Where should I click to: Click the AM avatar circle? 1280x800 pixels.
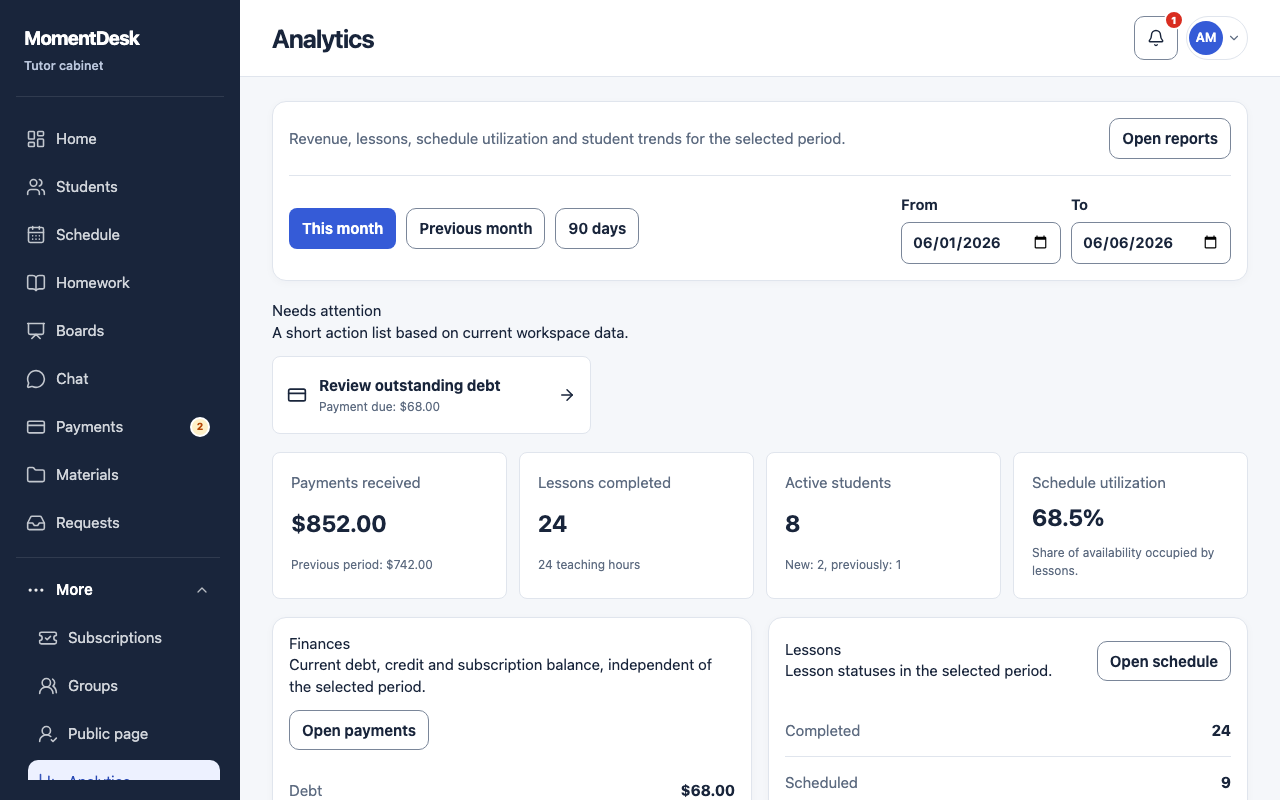click(x=1206, y=38)
